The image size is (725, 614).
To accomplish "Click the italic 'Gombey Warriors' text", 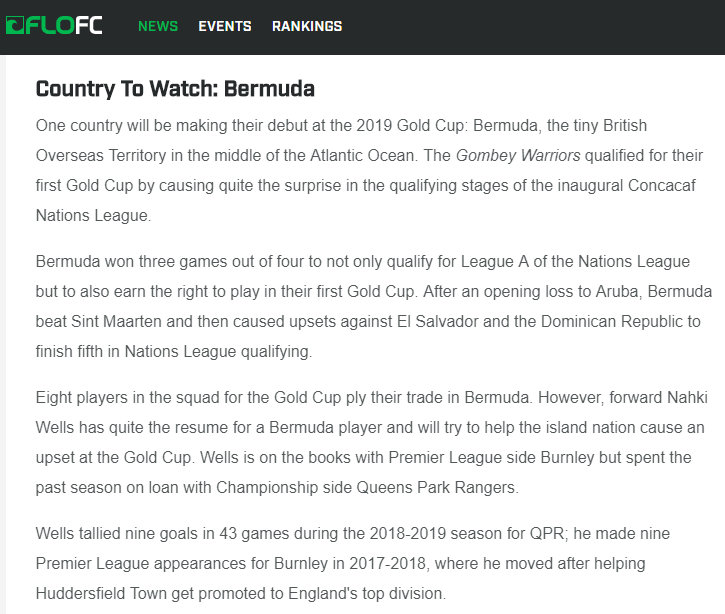I will pos(518,156).
